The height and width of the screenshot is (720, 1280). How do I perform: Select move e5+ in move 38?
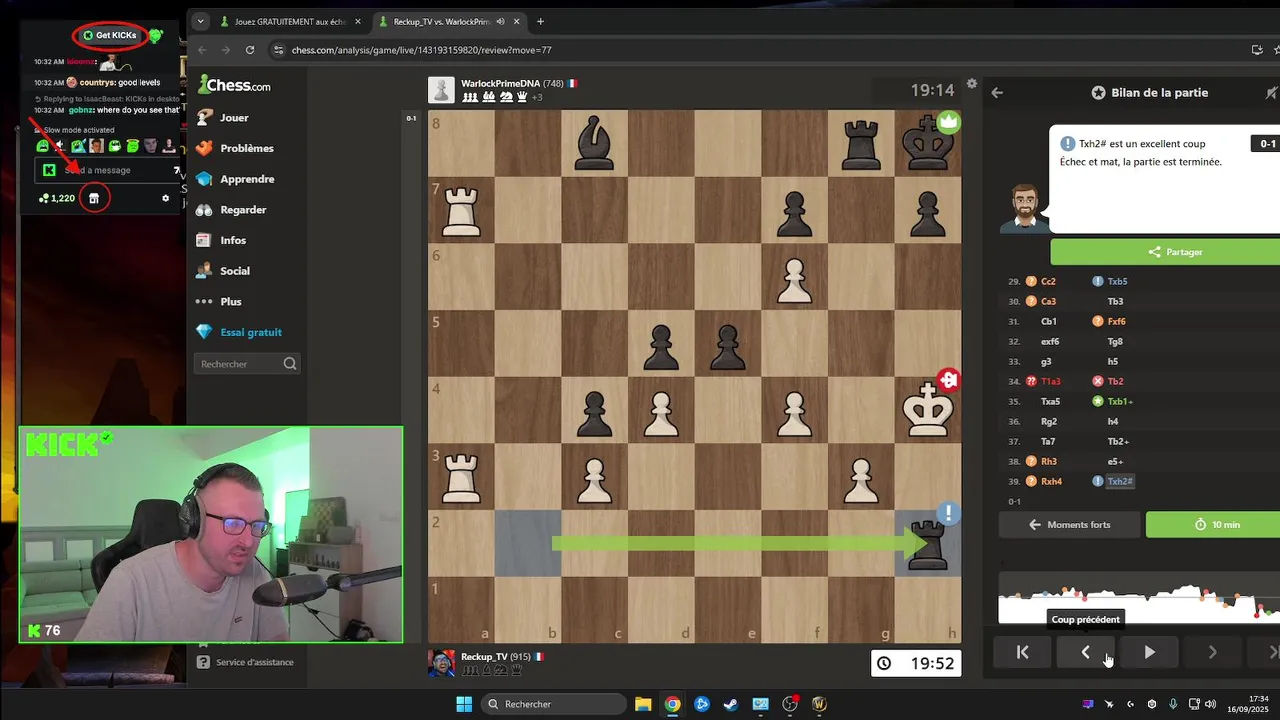click(x=1115, y=461)
